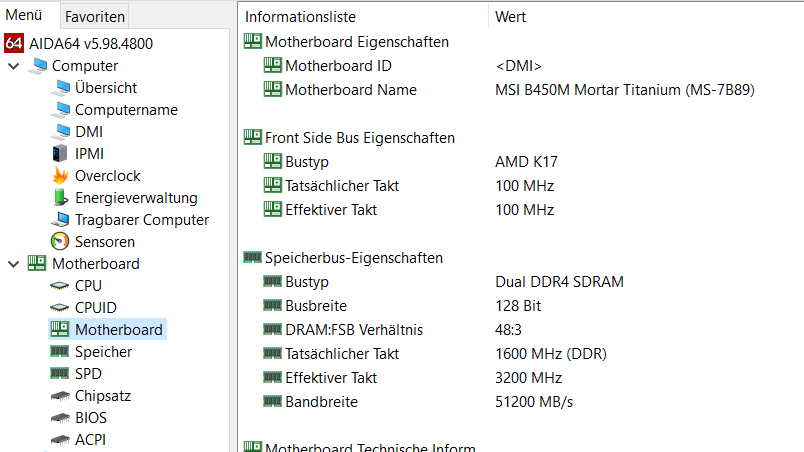
Task: Click the IPMI server tower icon
Action: coord(60,154)
